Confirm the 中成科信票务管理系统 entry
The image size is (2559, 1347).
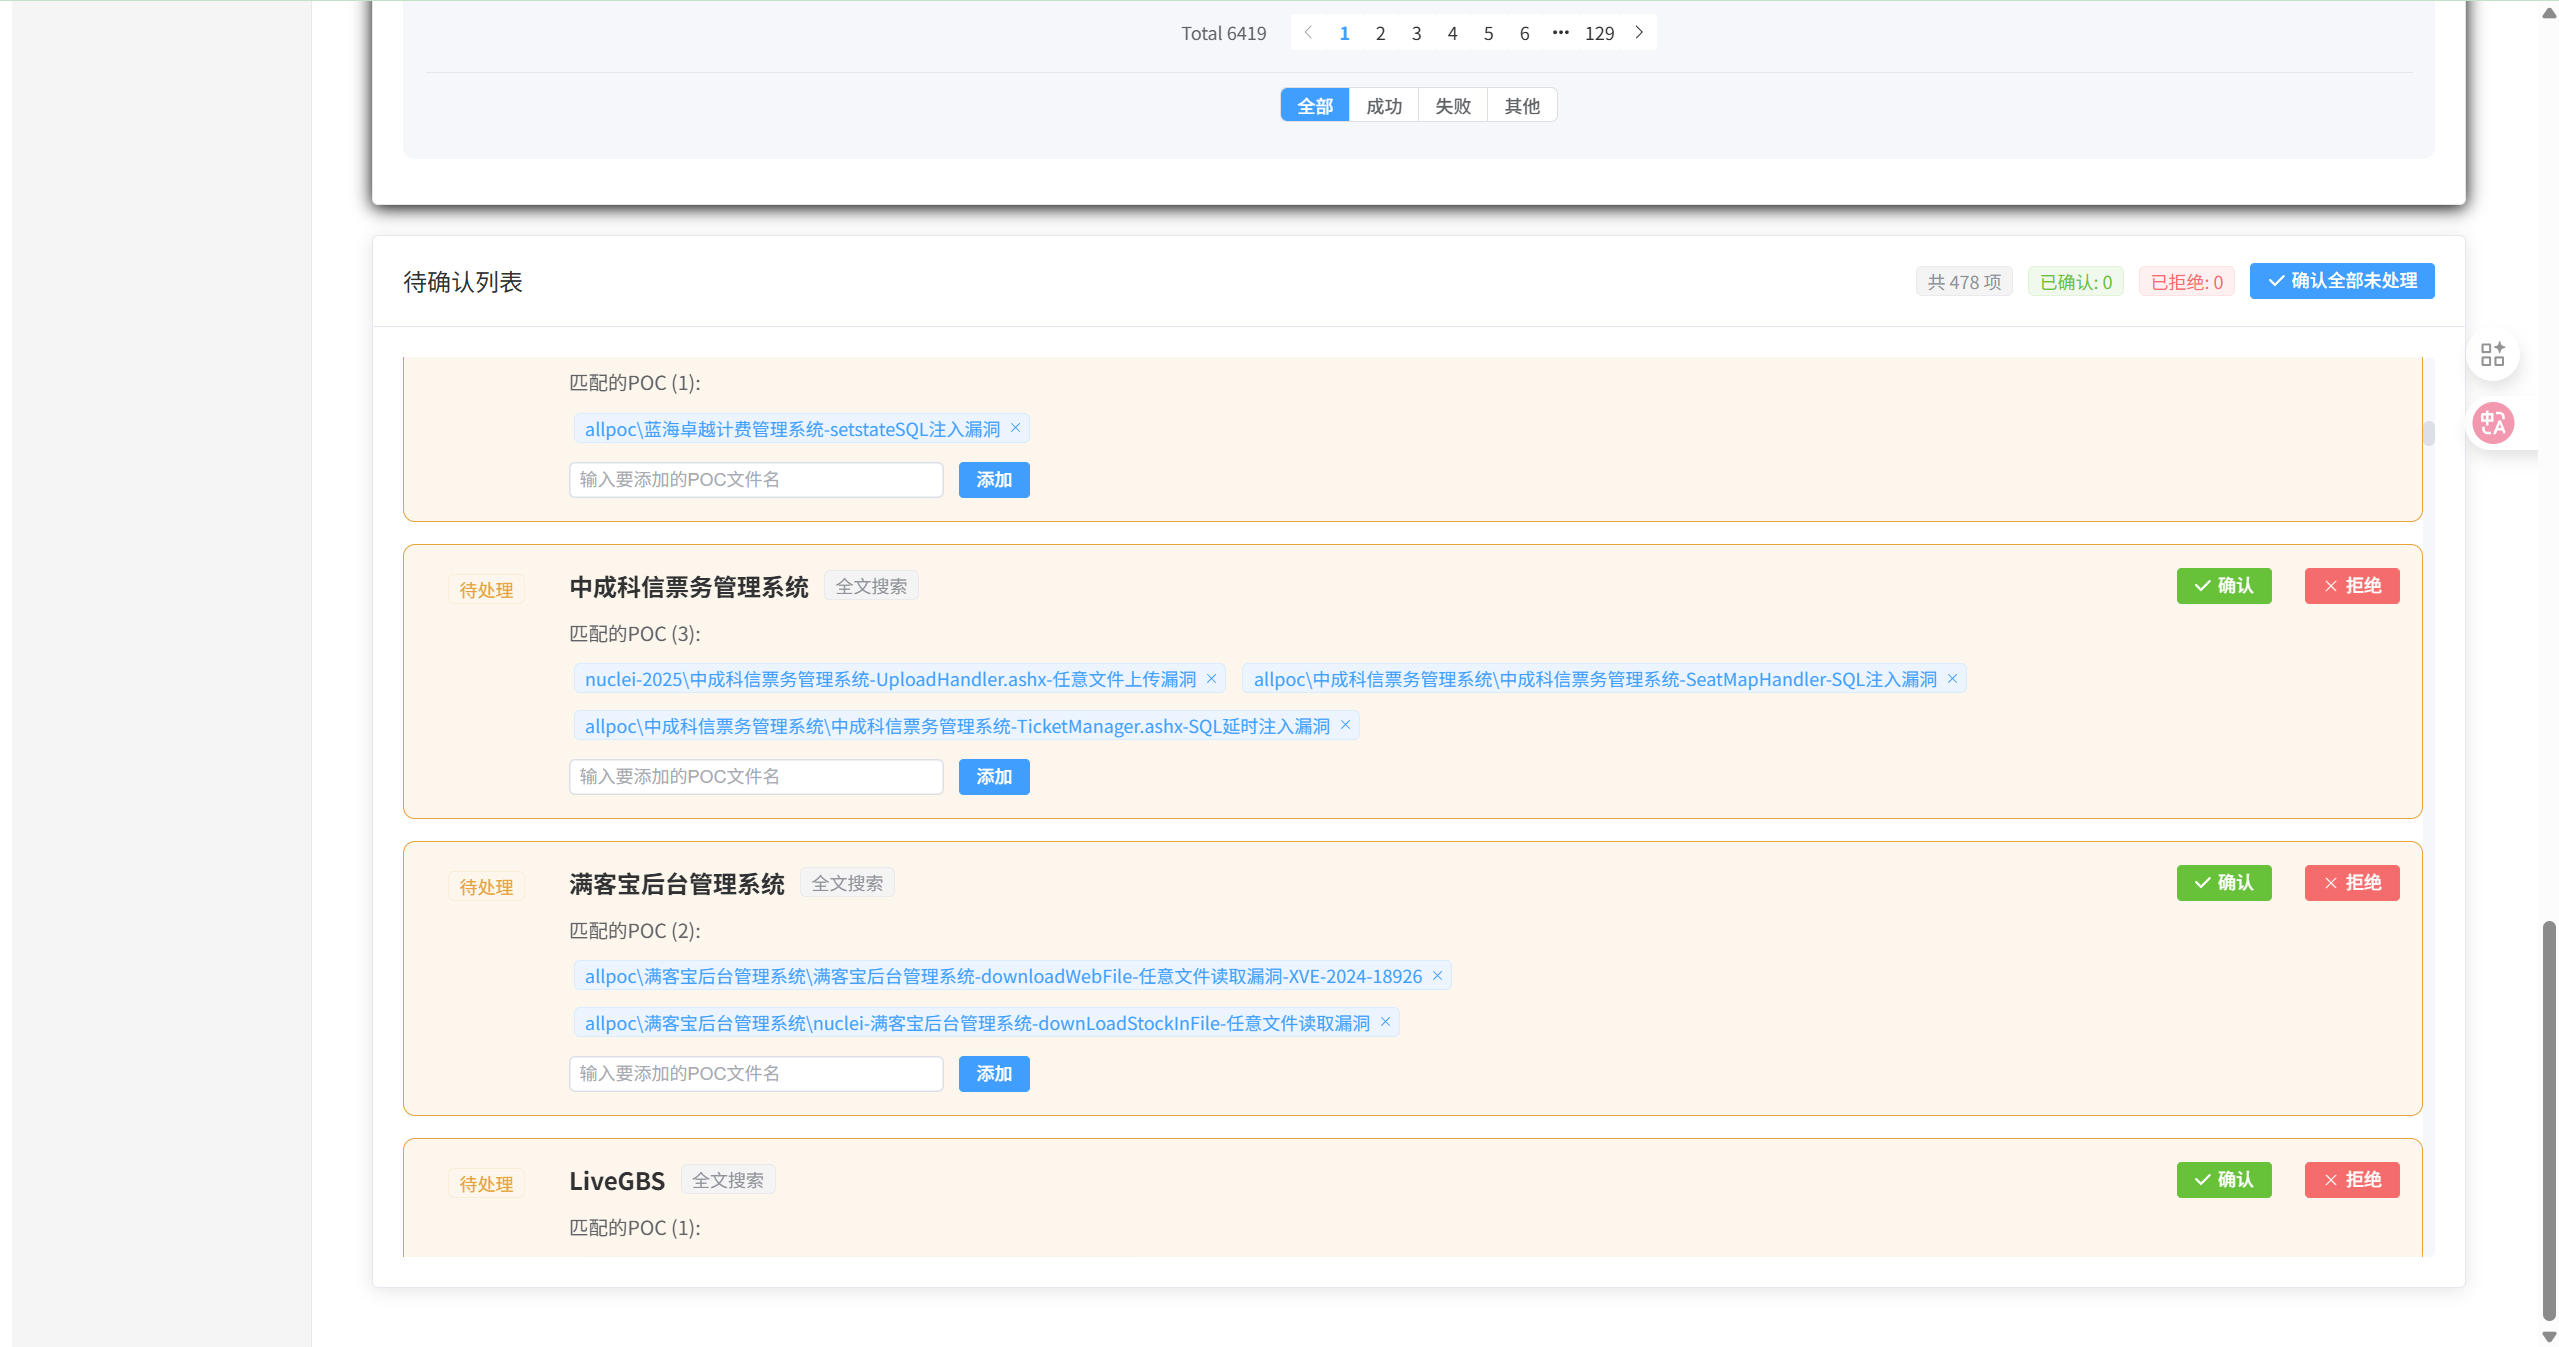[x=2223, y=585]
